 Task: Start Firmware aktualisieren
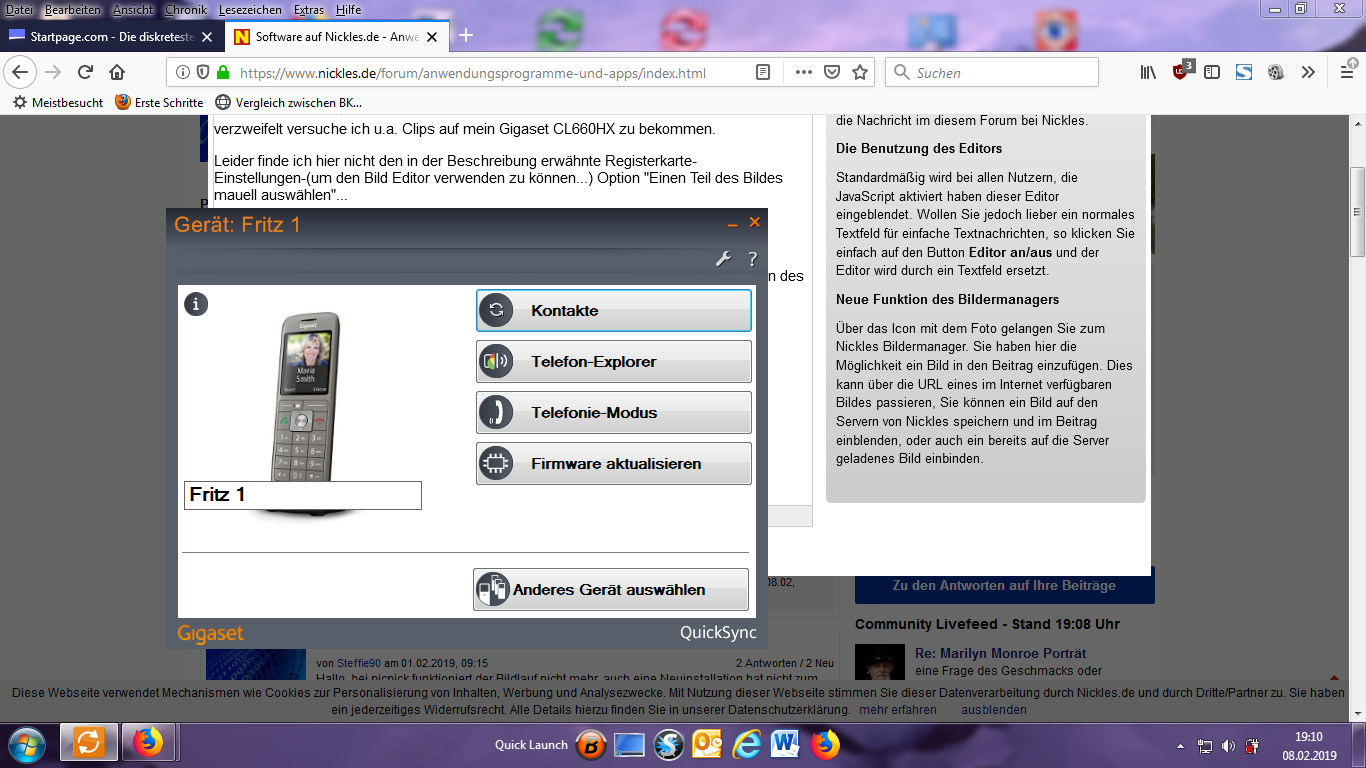[x=613, y=463]
